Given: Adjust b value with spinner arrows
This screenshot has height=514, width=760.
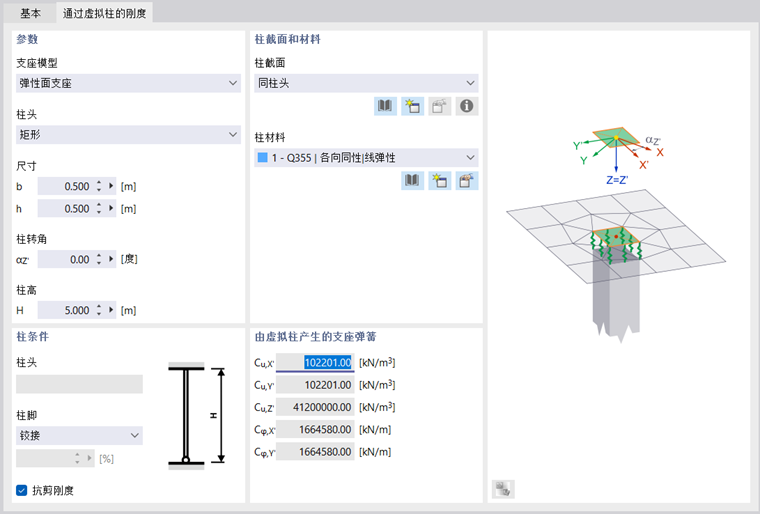Looking at the screenshot, I should point(99,186).
